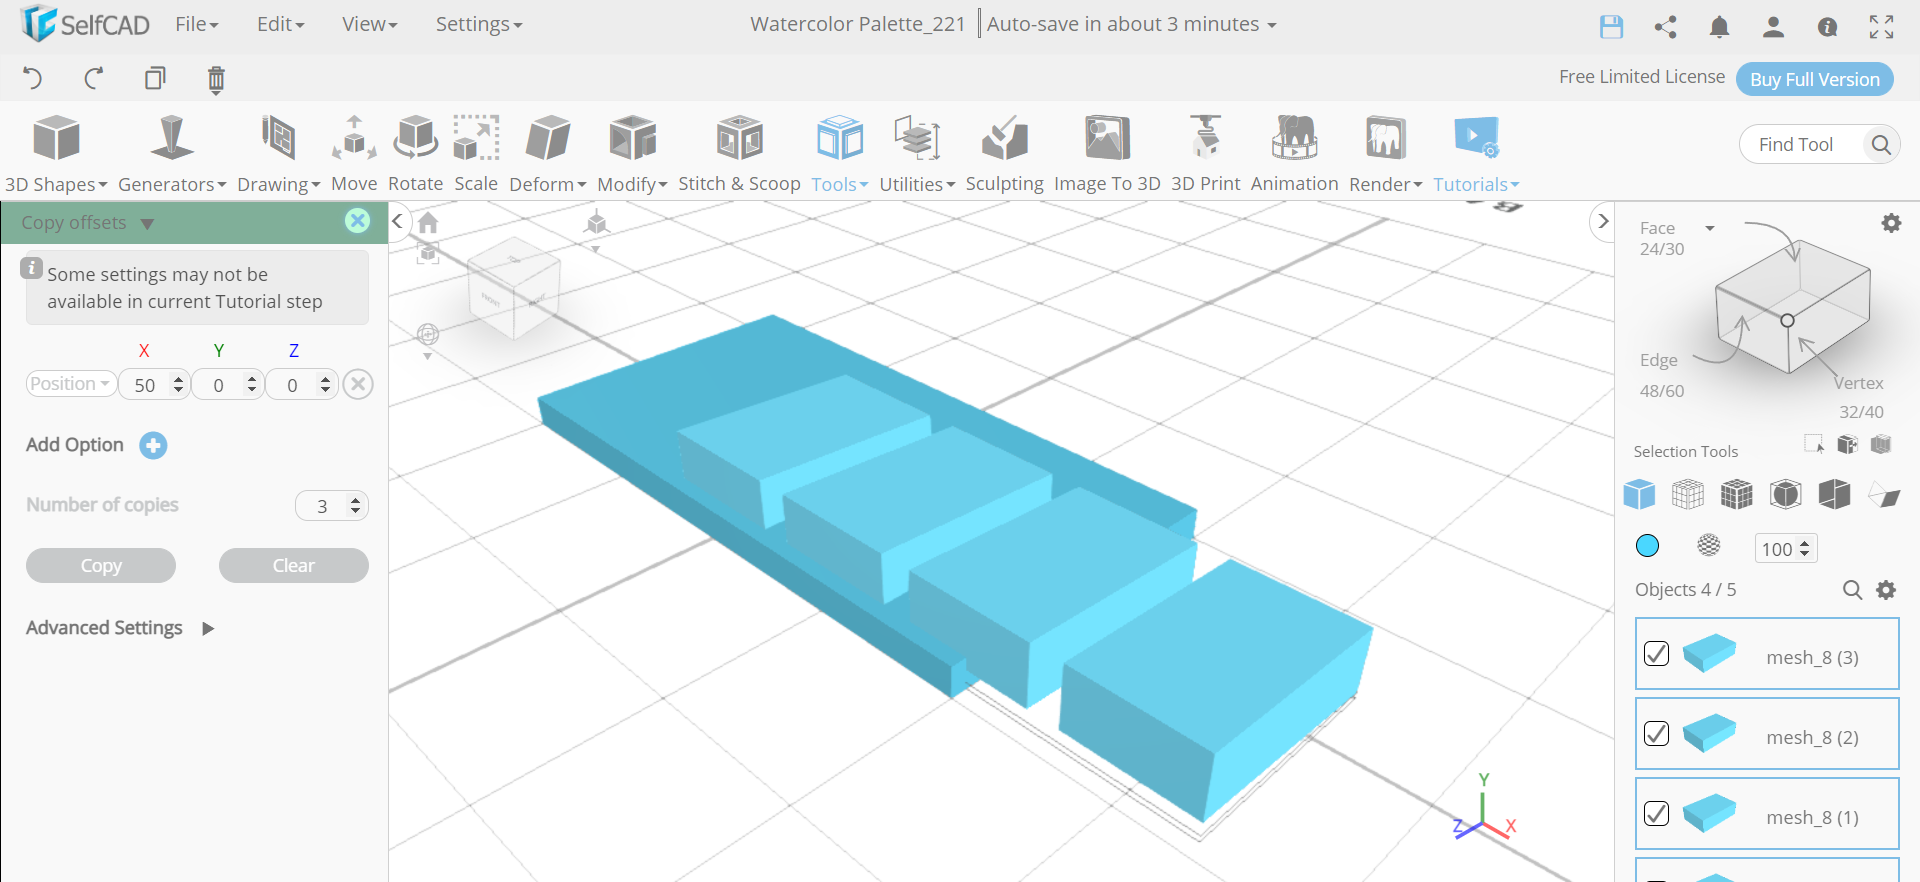The width and height of the screenshot is (1920, 882).
Task: Open user account icon
Action: 1773,27
